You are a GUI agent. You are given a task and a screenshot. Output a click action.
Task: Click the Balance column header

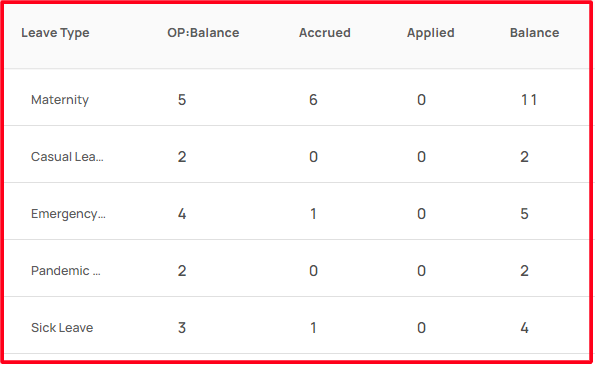pos(534,33)
